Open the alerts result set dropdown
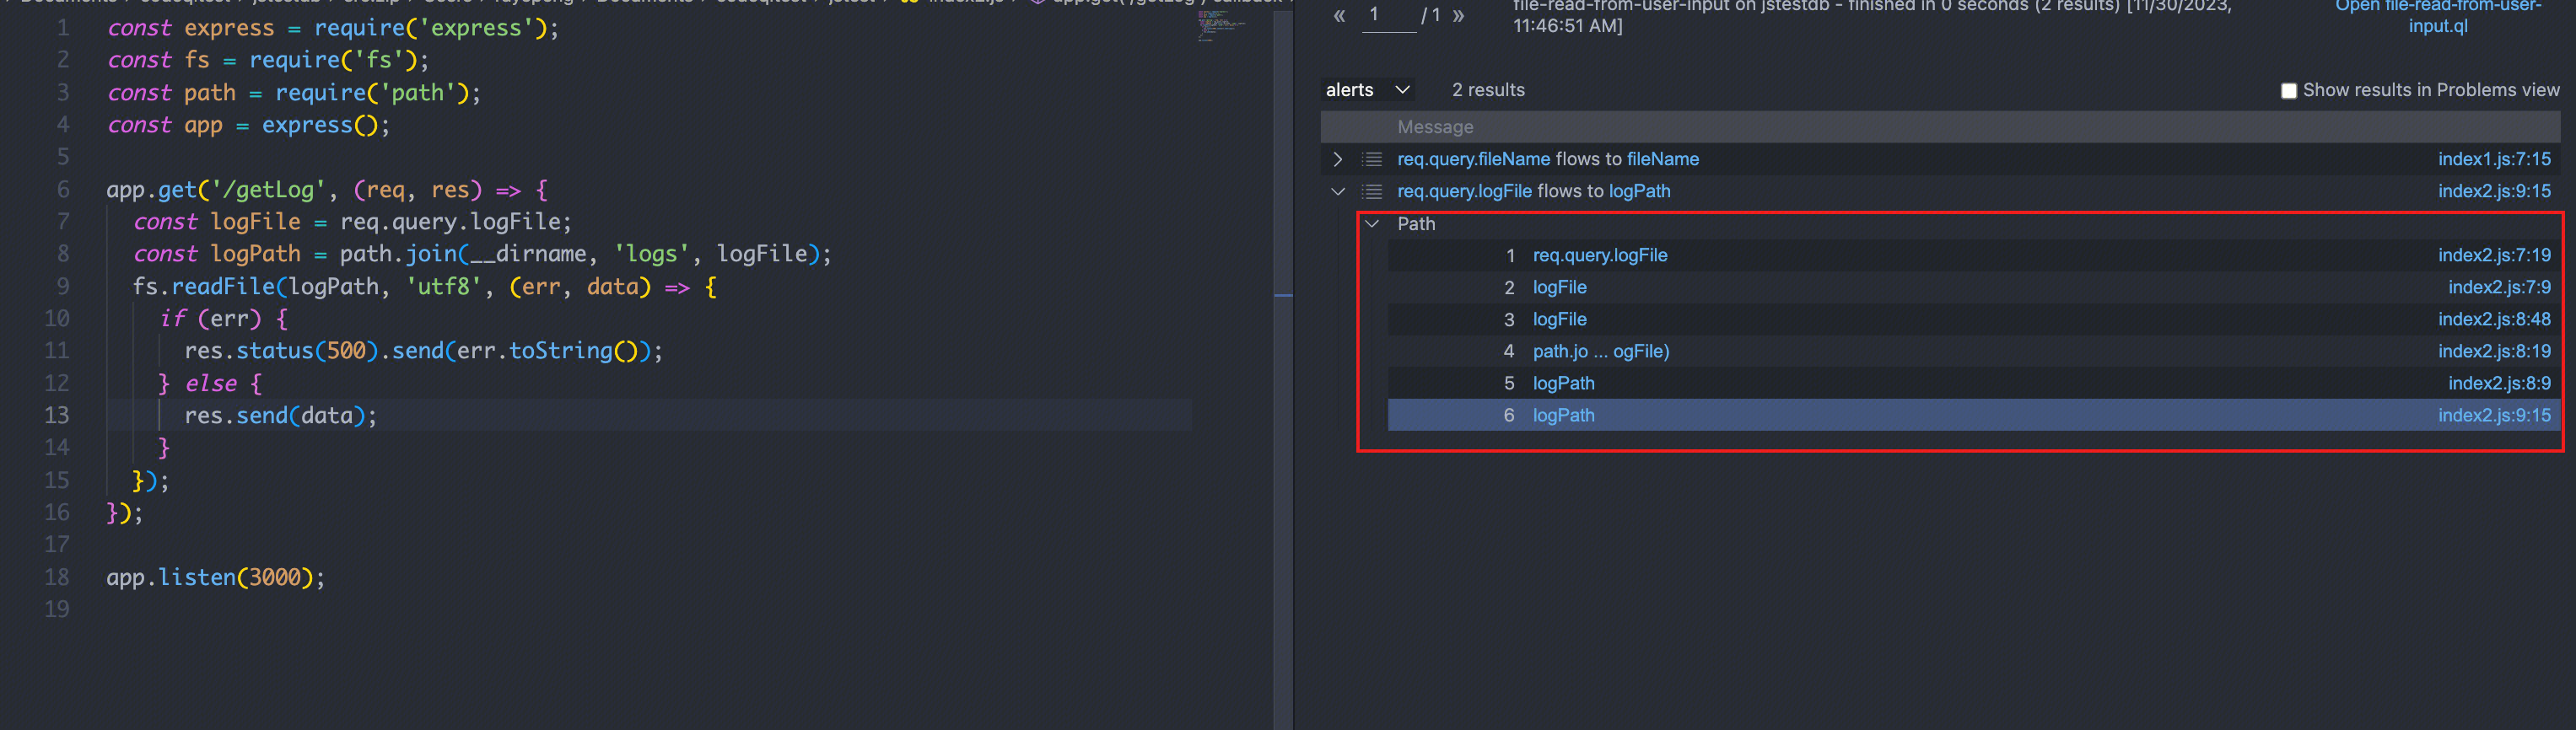 pyautogui.click(x=1367, y=90)
